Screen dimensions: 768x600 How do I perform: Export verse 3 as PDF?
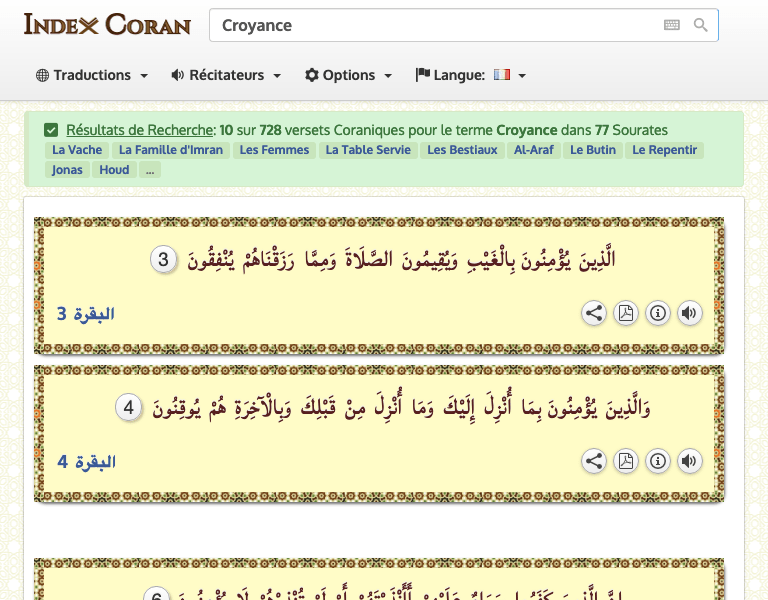pyautogui.click(x=626, y=313)
